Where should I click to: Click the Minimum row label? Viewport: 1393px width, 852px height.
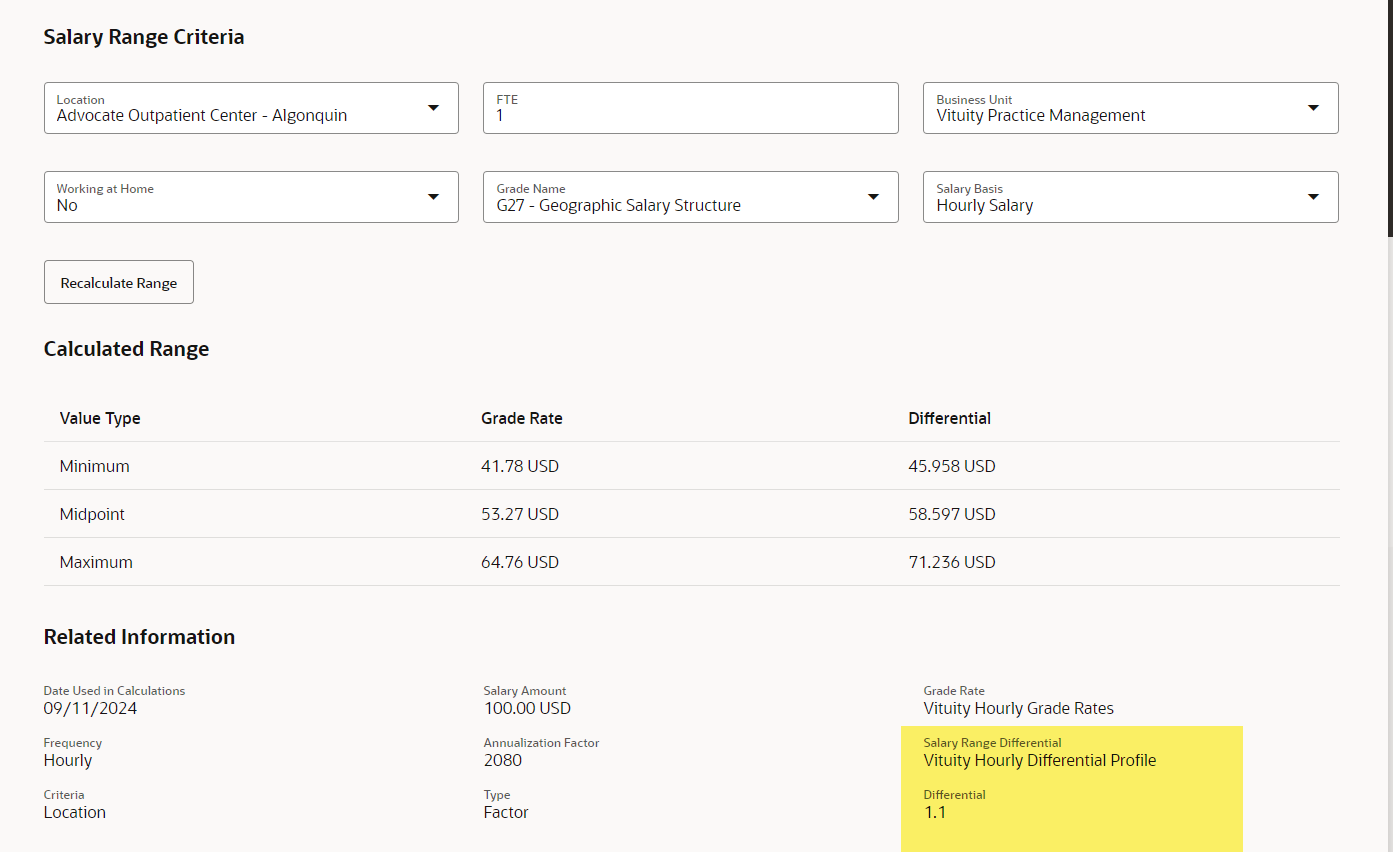coord(94,466)
